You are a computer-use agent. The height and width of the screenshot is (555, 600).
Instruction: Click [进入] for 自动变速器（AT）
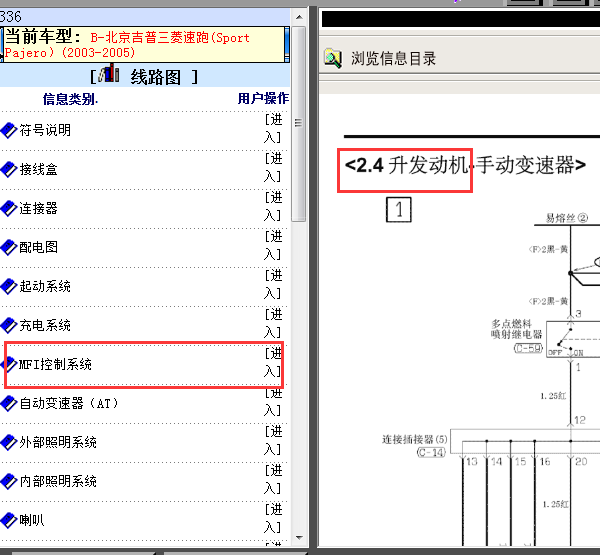pyautogui.click(x=274, y=402)
